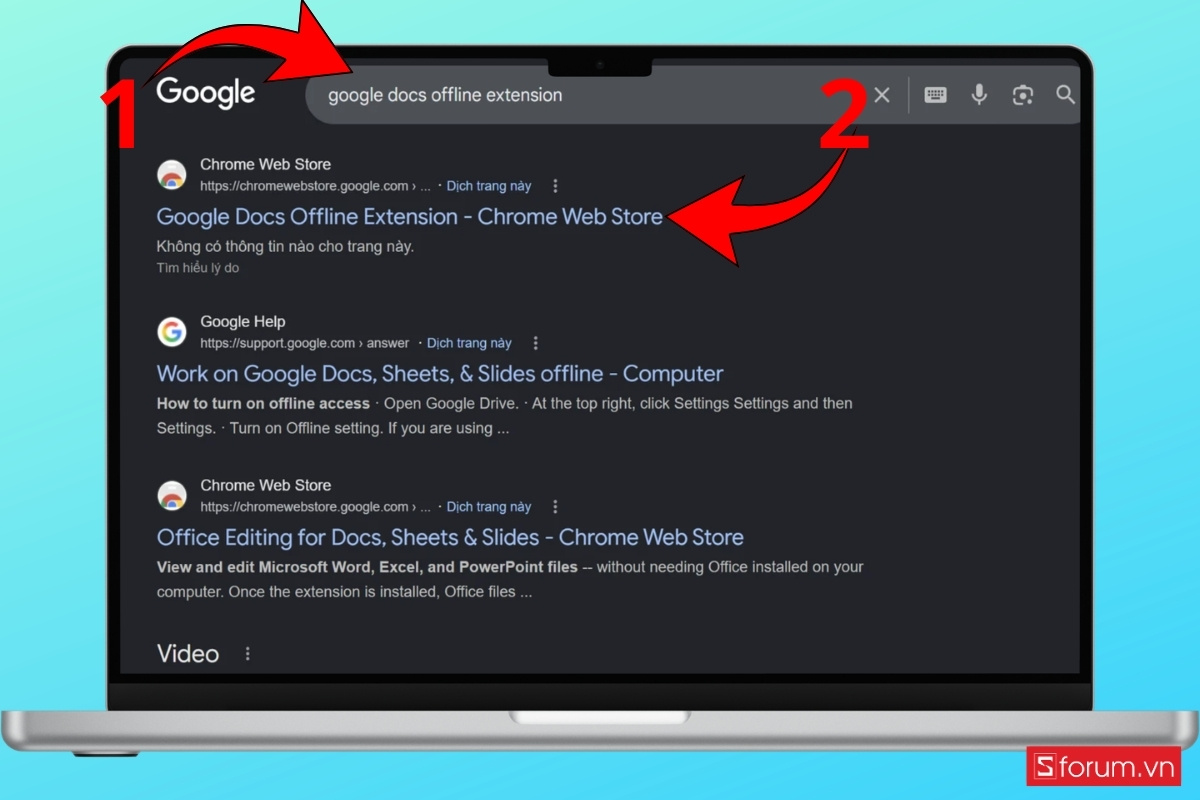This screenshot has height=800, width=1200.
Task: Start voice search with microphone icon
Action: pyautogui.click(x=979, y=95)
